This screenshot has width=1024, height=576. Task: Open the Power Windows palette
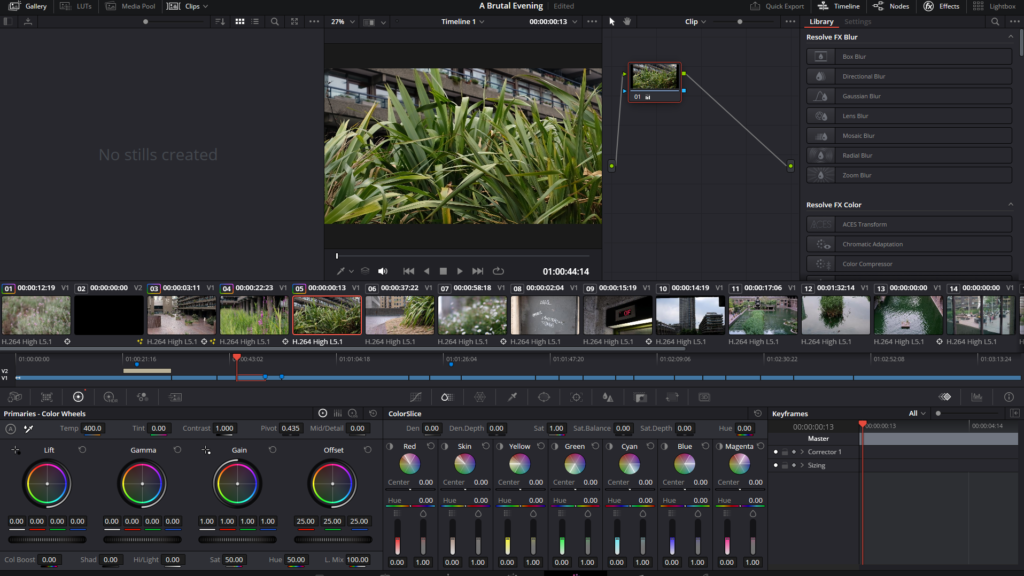coord(544,397)
